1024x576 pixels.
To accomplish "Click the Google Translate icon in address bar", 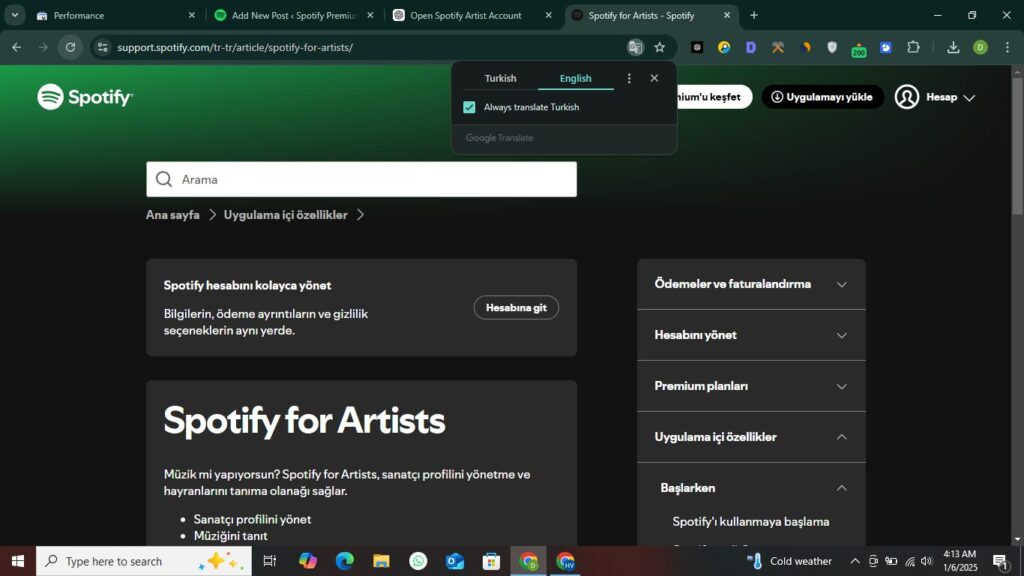I will click(635, 47).
